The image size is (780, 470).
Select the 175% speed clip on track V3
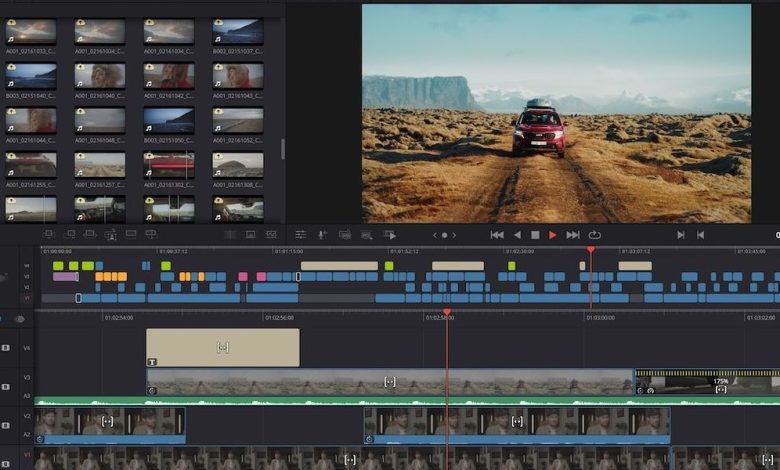[x=708, y=382]
